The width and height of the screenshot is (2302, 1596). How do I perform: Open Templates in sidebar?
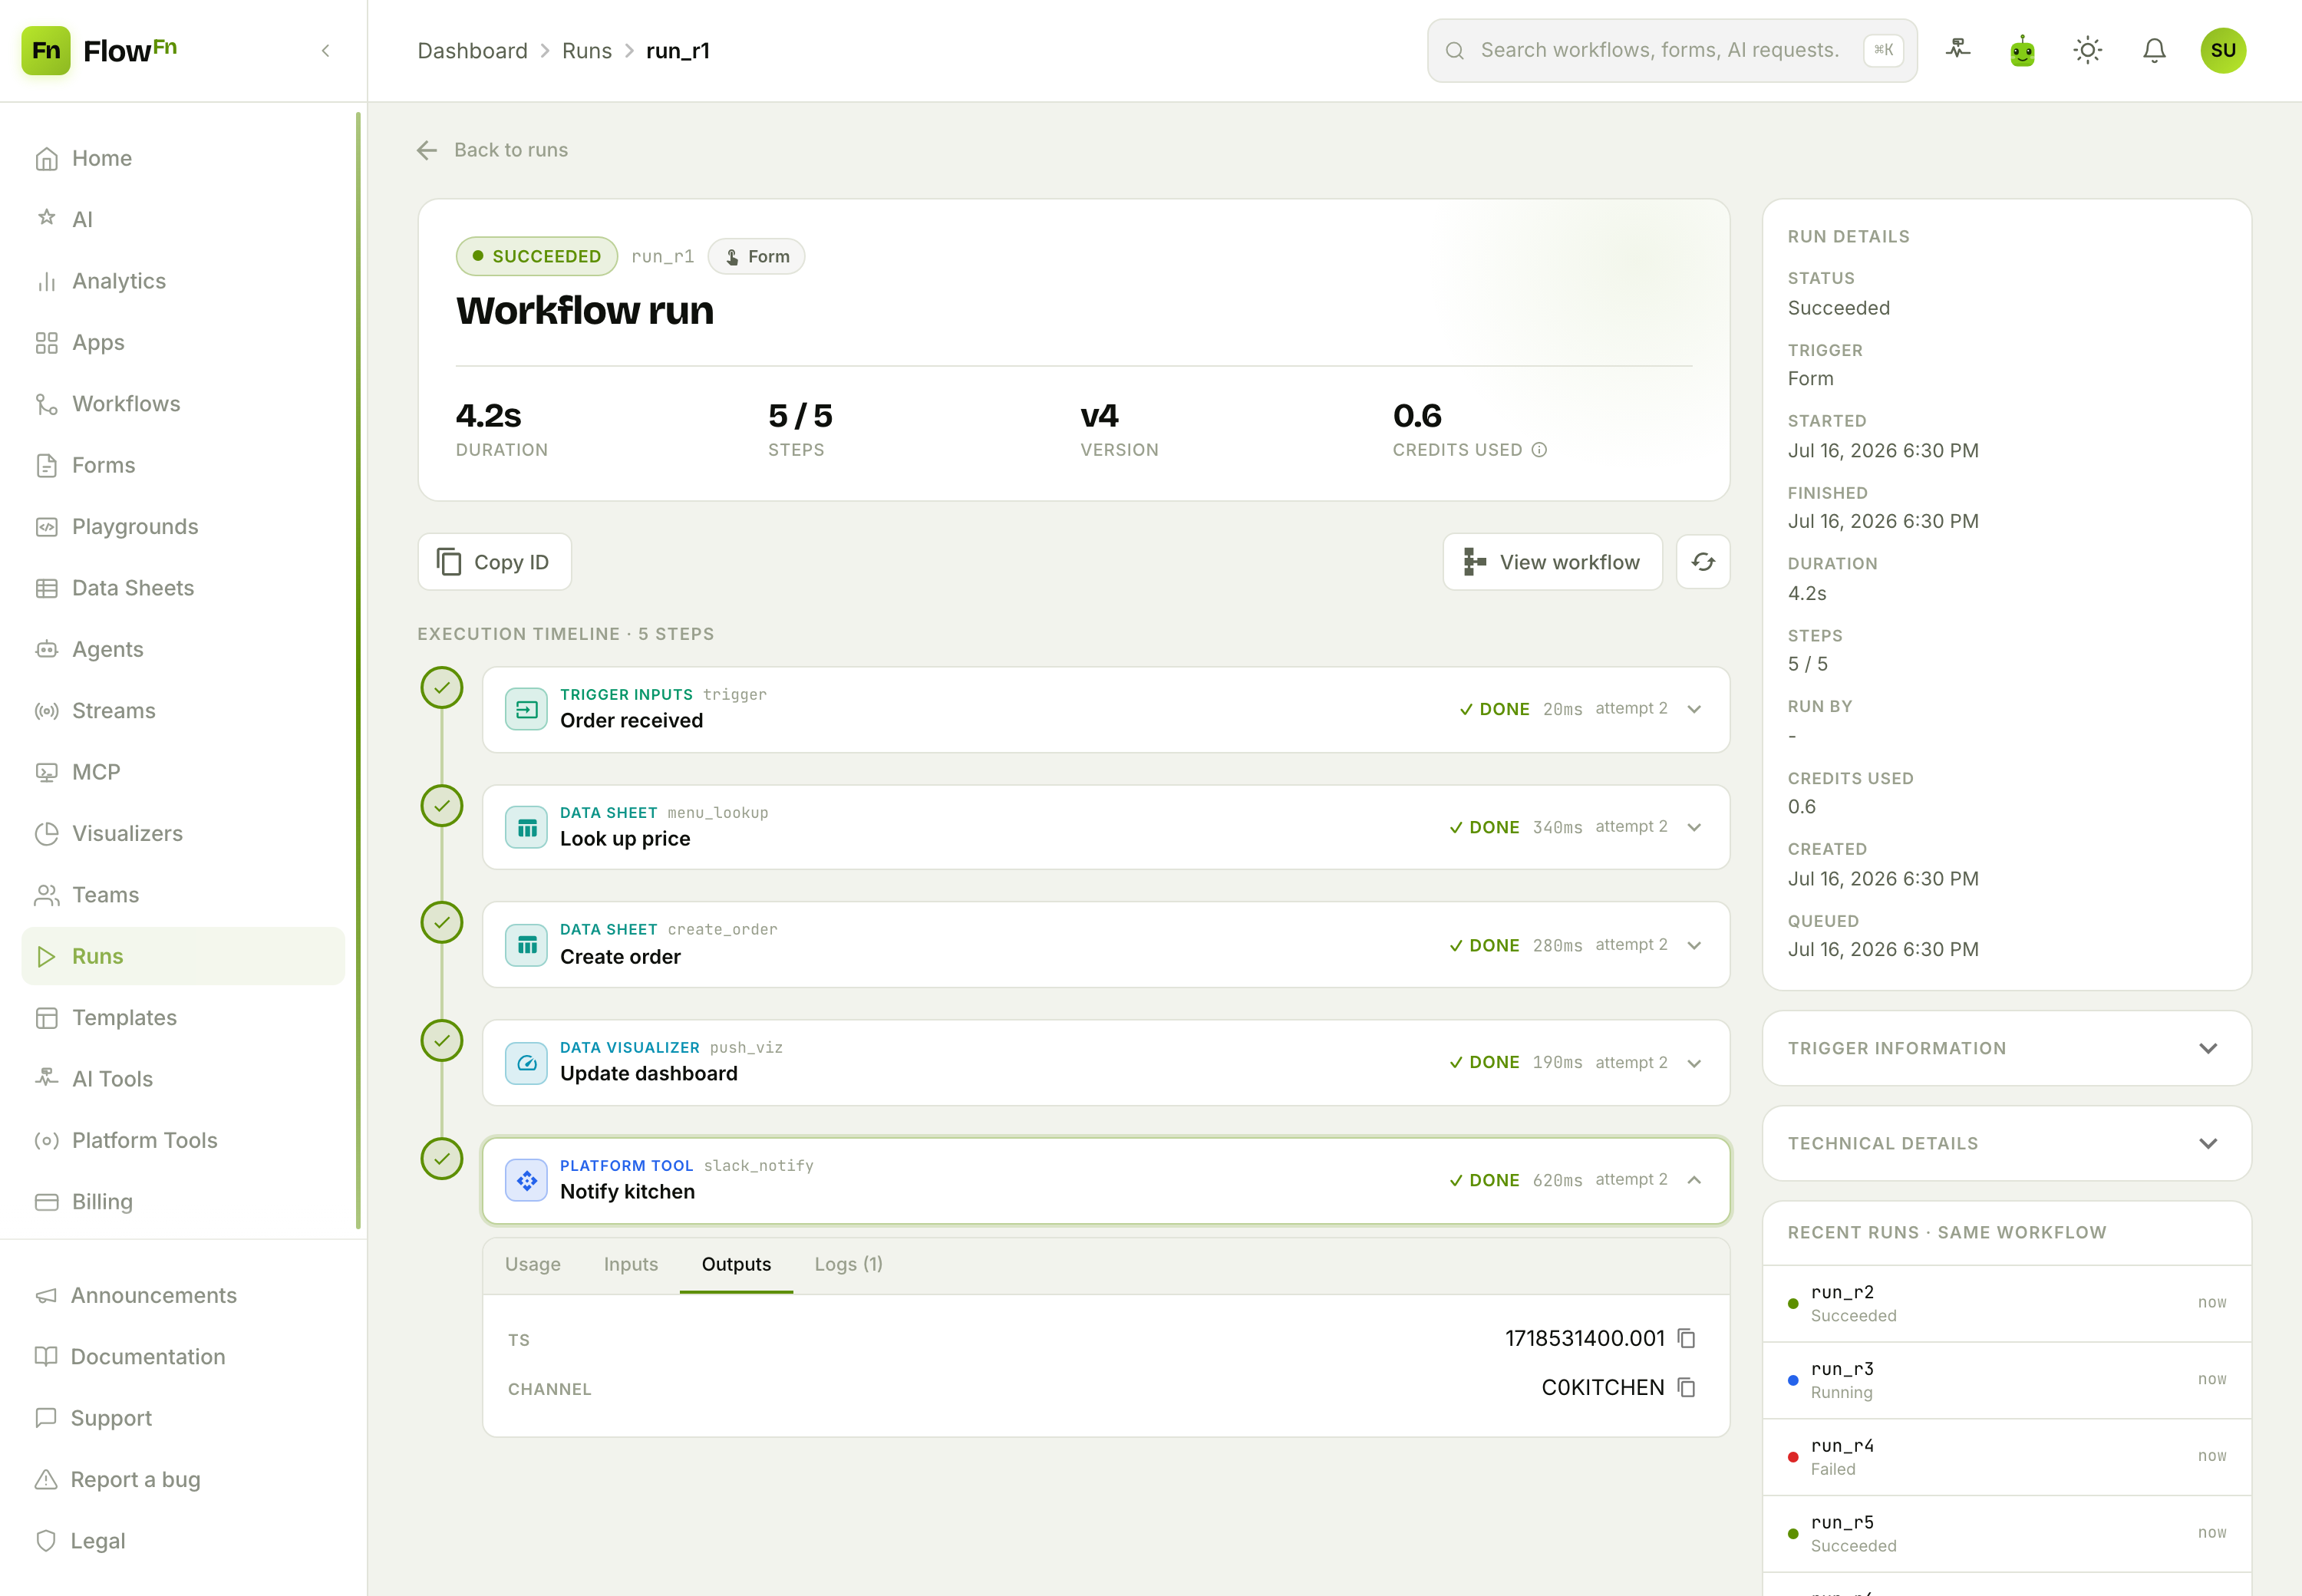pos(183,1018)
